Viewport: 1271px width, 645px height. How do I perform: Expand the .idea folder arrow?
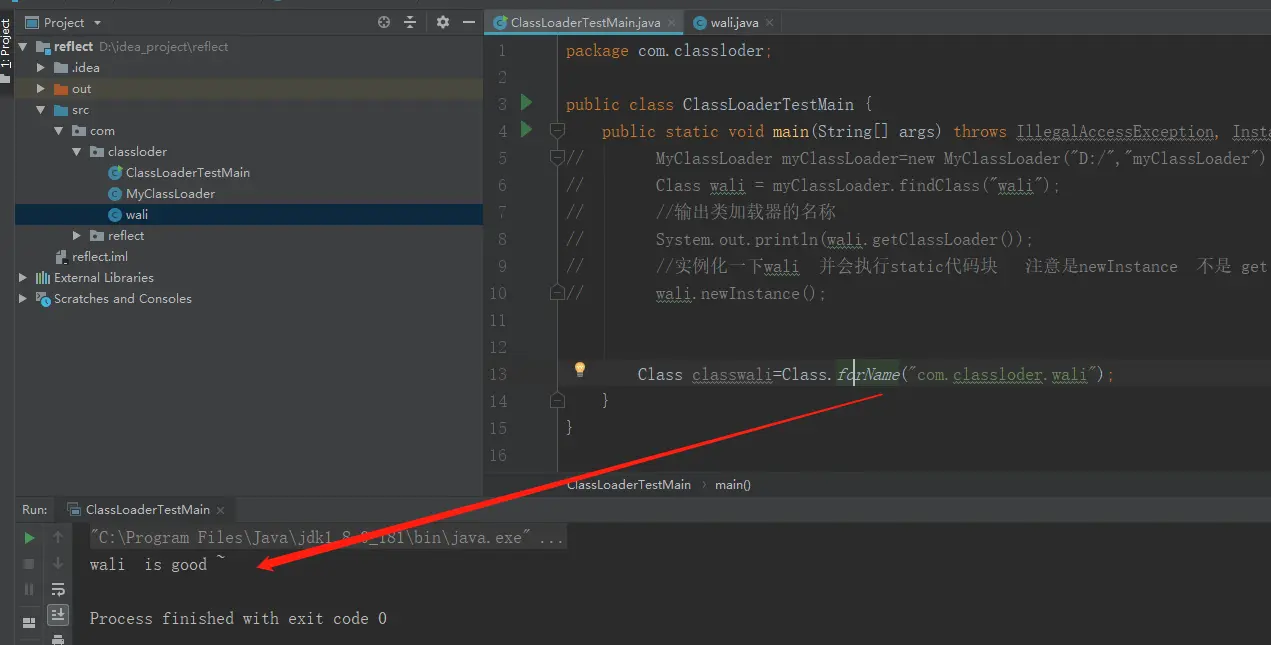click(41, 68)
